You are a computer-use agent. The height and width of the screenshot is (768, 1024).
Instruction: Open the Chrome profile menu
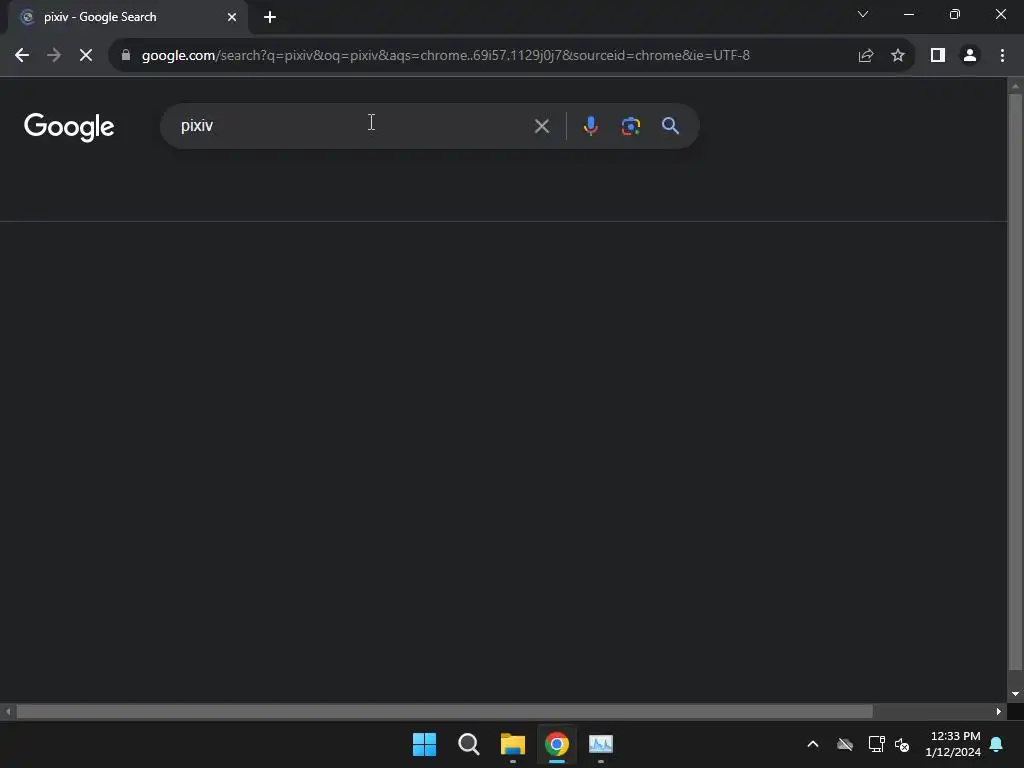click(970, 56)
